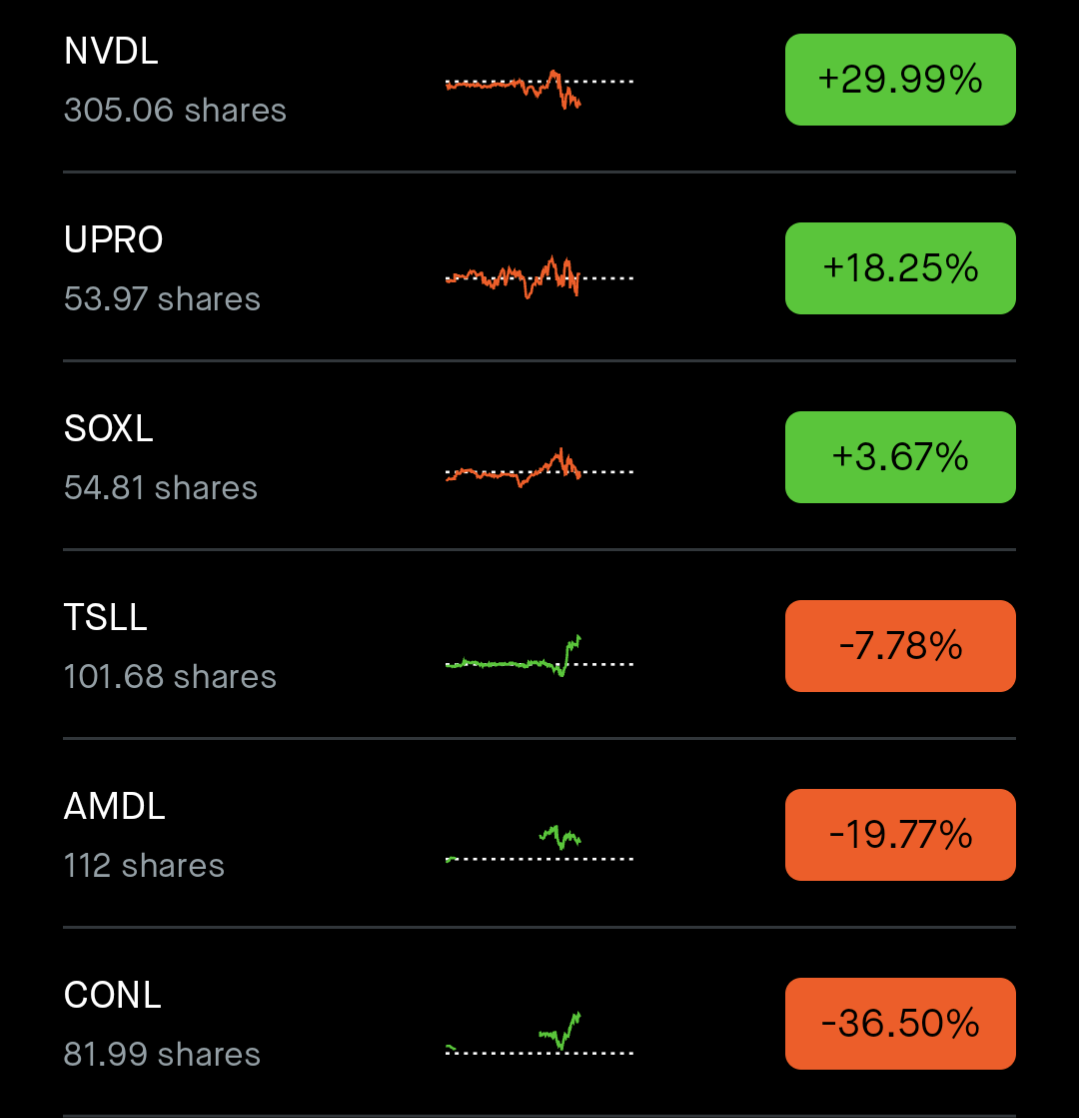This screenshot has height=1118, width=1079.
Task: Open the NVDL sparkline chart
Action: pos(539,86)
